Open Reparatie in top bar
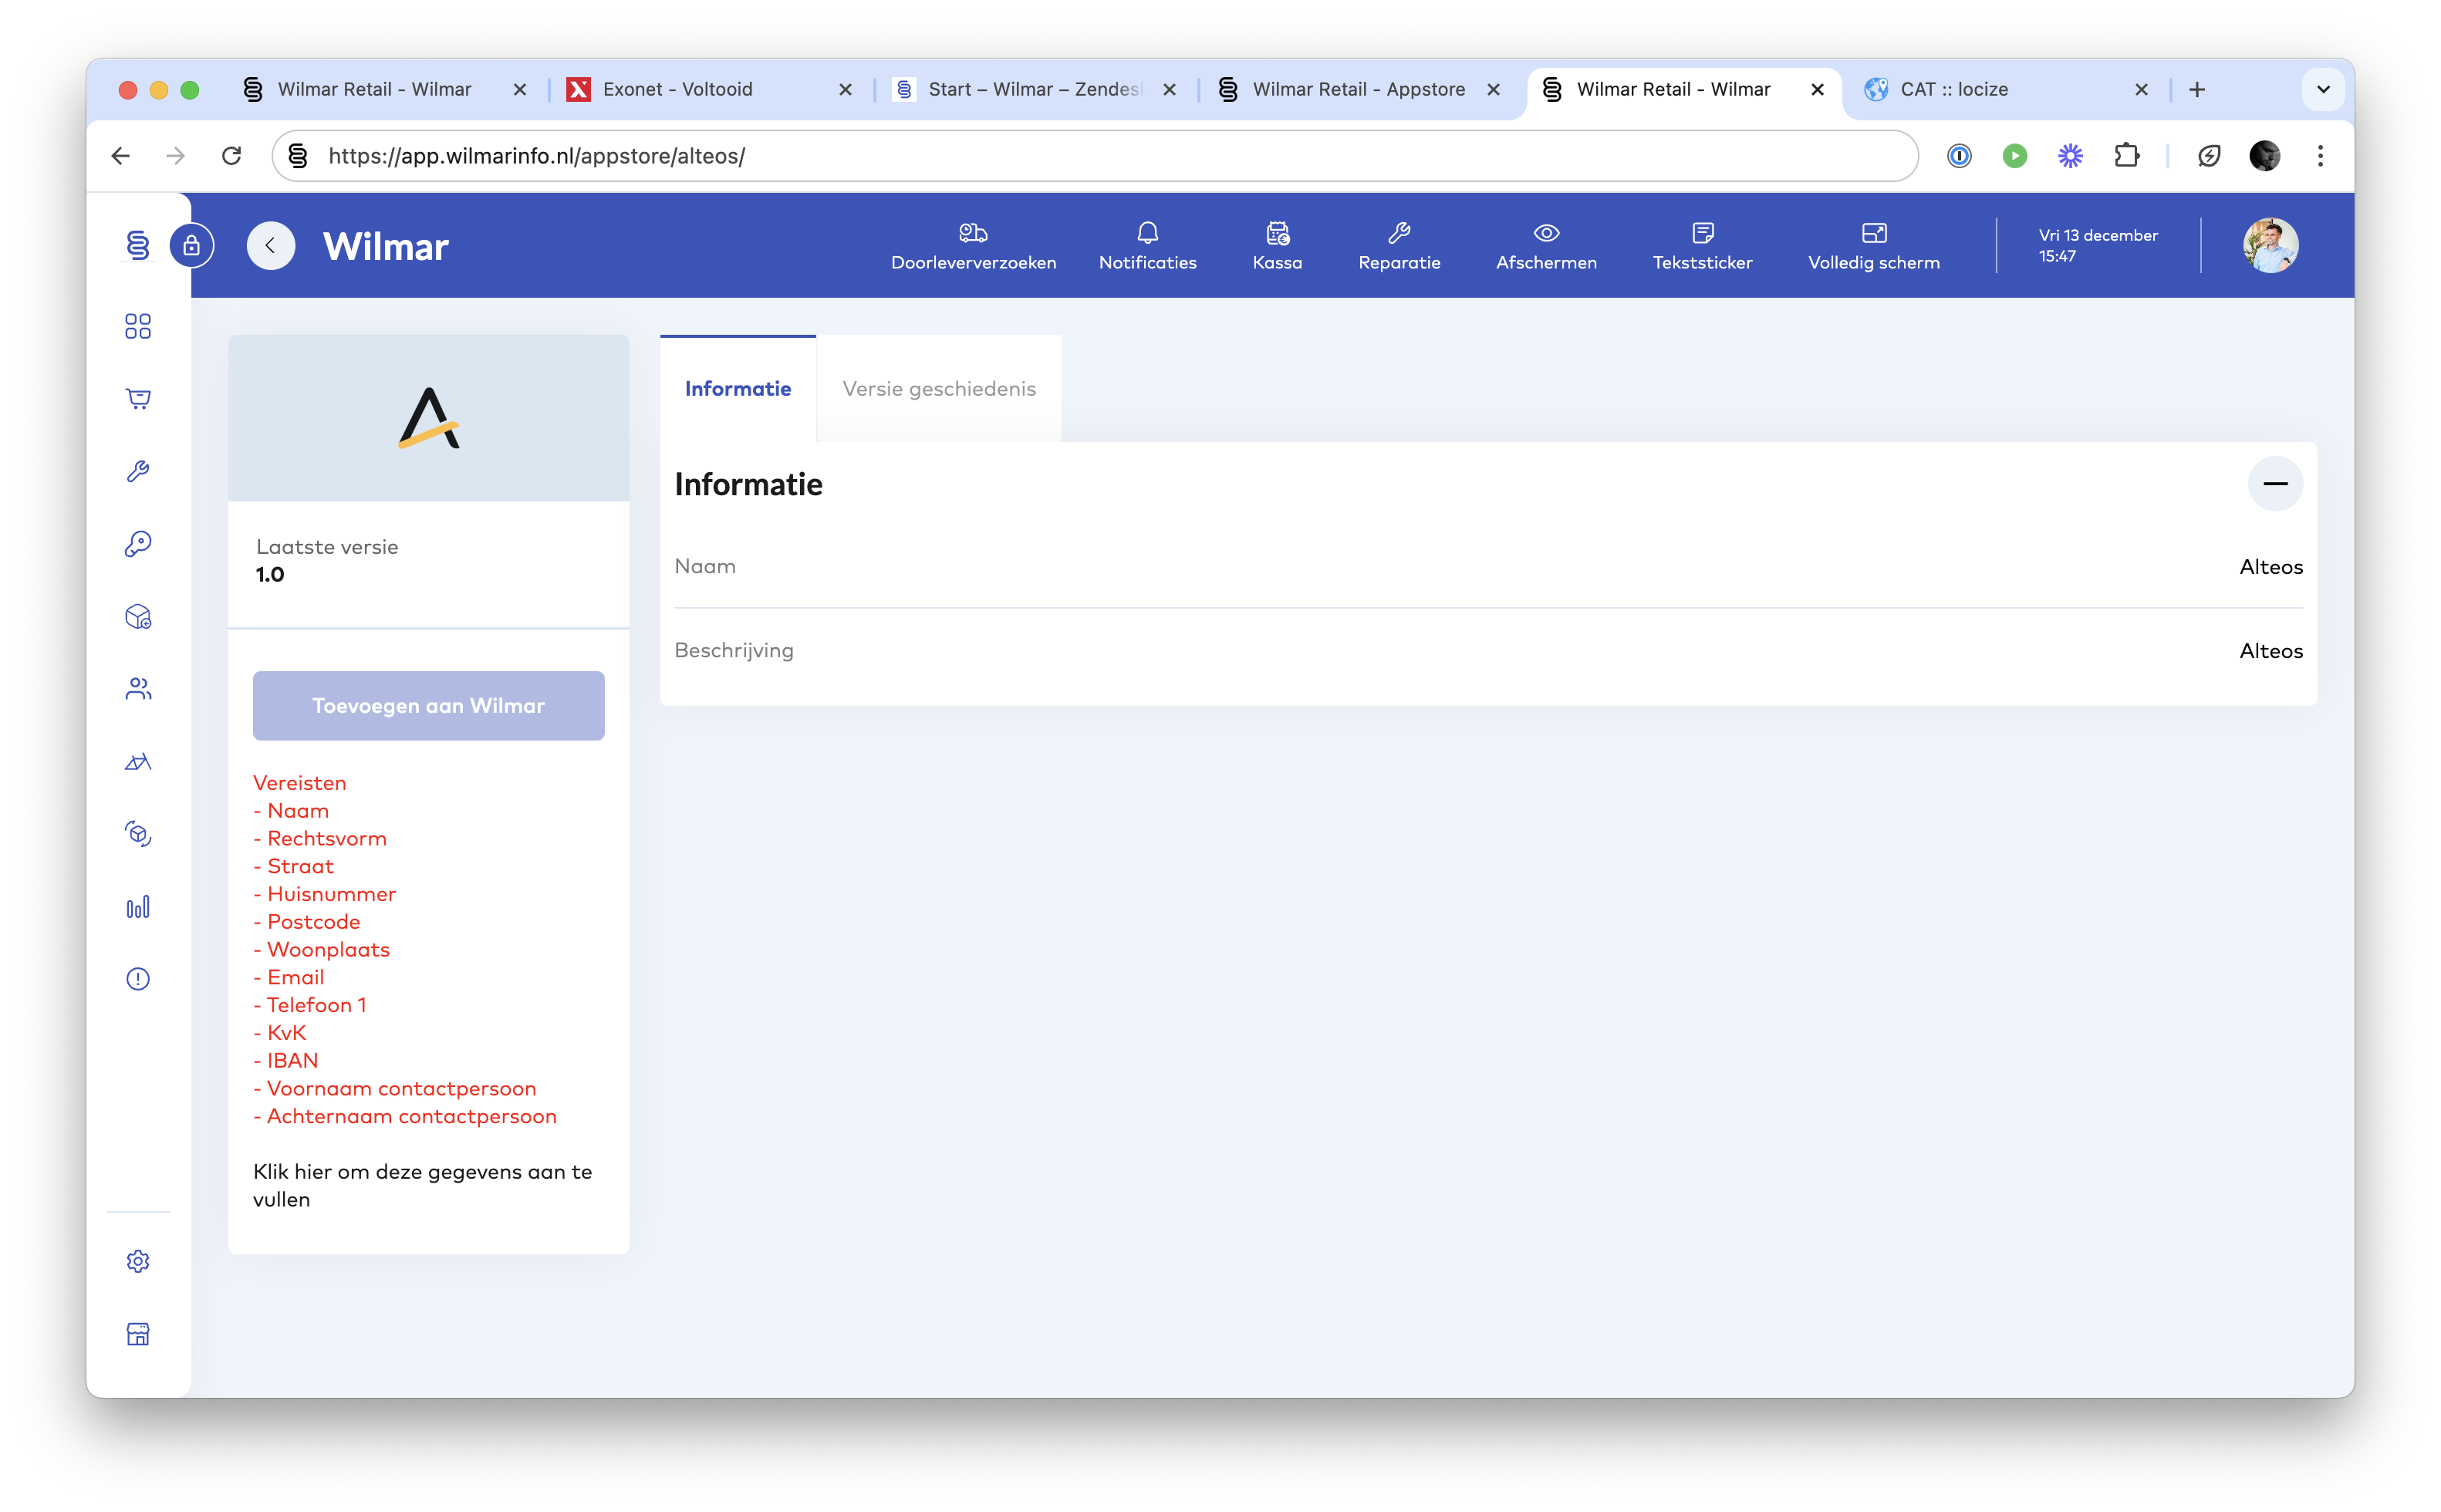The height and width of the screenshot is (1512, 2441). coord(1399,246)
